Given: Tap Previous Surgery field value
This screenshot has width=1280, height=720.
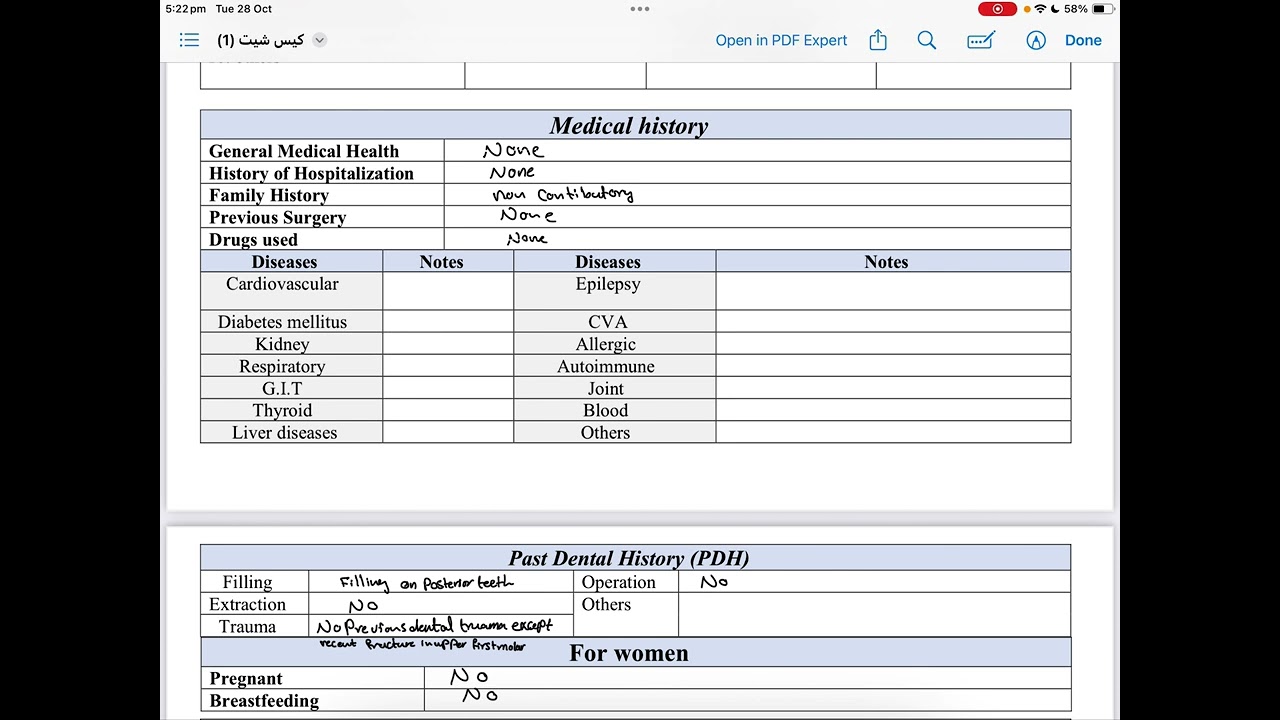Looking at the screenshot, I should coord(757,217).
